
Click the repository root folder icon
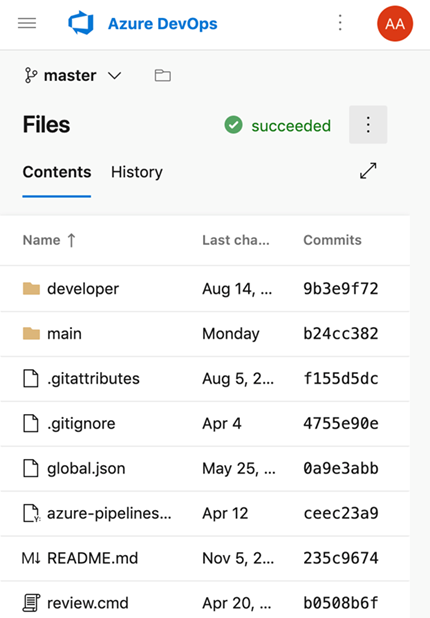point(162,75)
